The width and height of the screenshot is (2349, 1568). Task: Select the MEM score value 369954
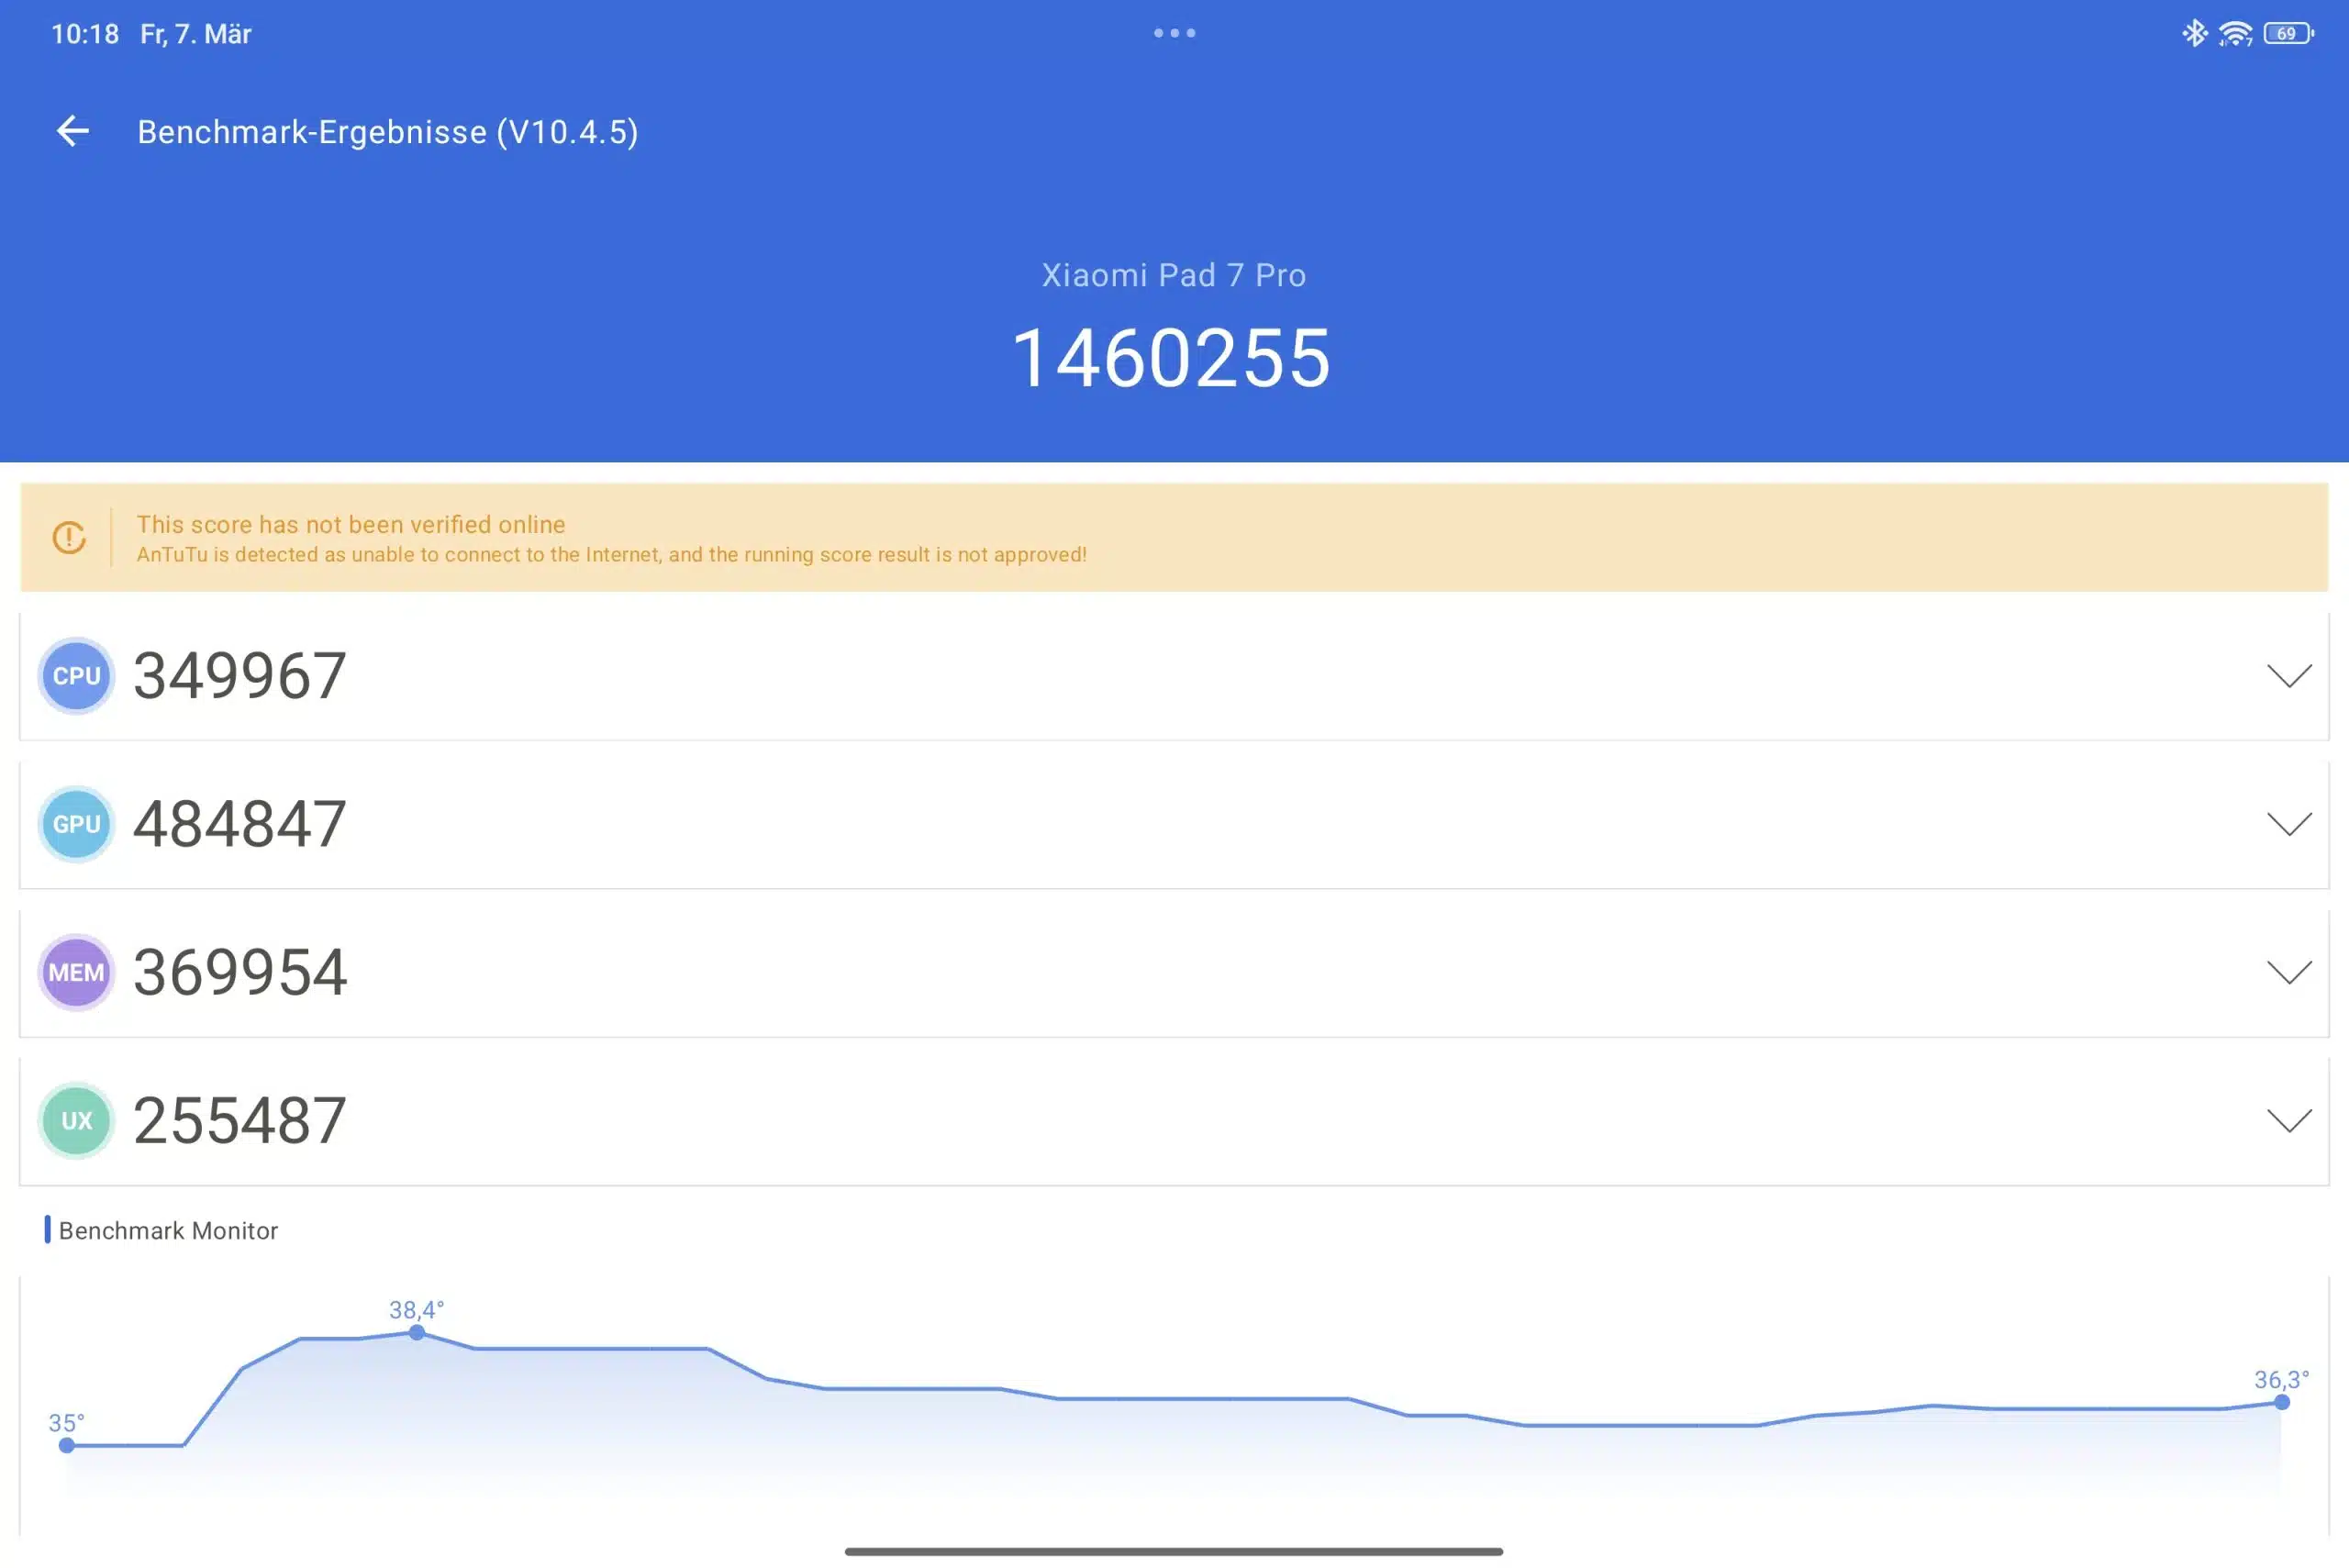[x=240, y=972]
